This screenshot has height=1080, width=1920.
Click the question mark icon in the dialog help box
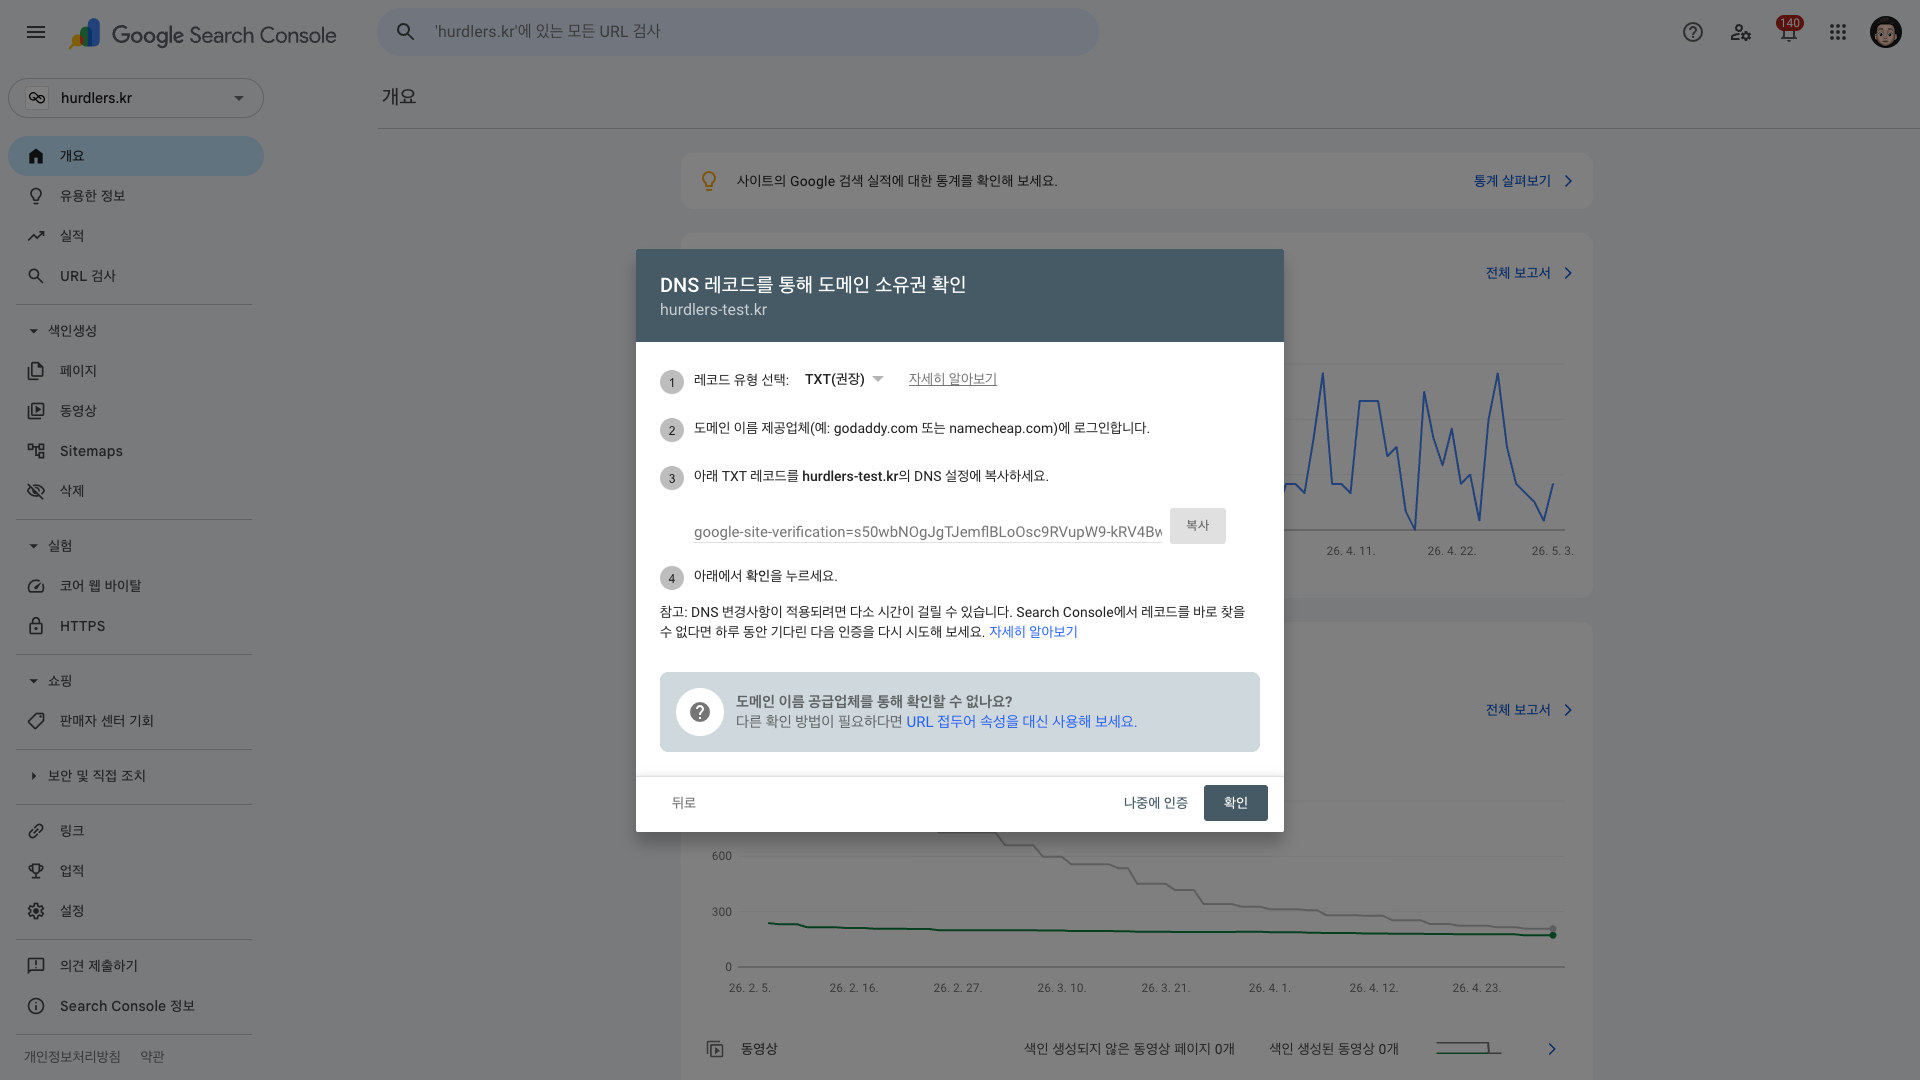(700, 712)
